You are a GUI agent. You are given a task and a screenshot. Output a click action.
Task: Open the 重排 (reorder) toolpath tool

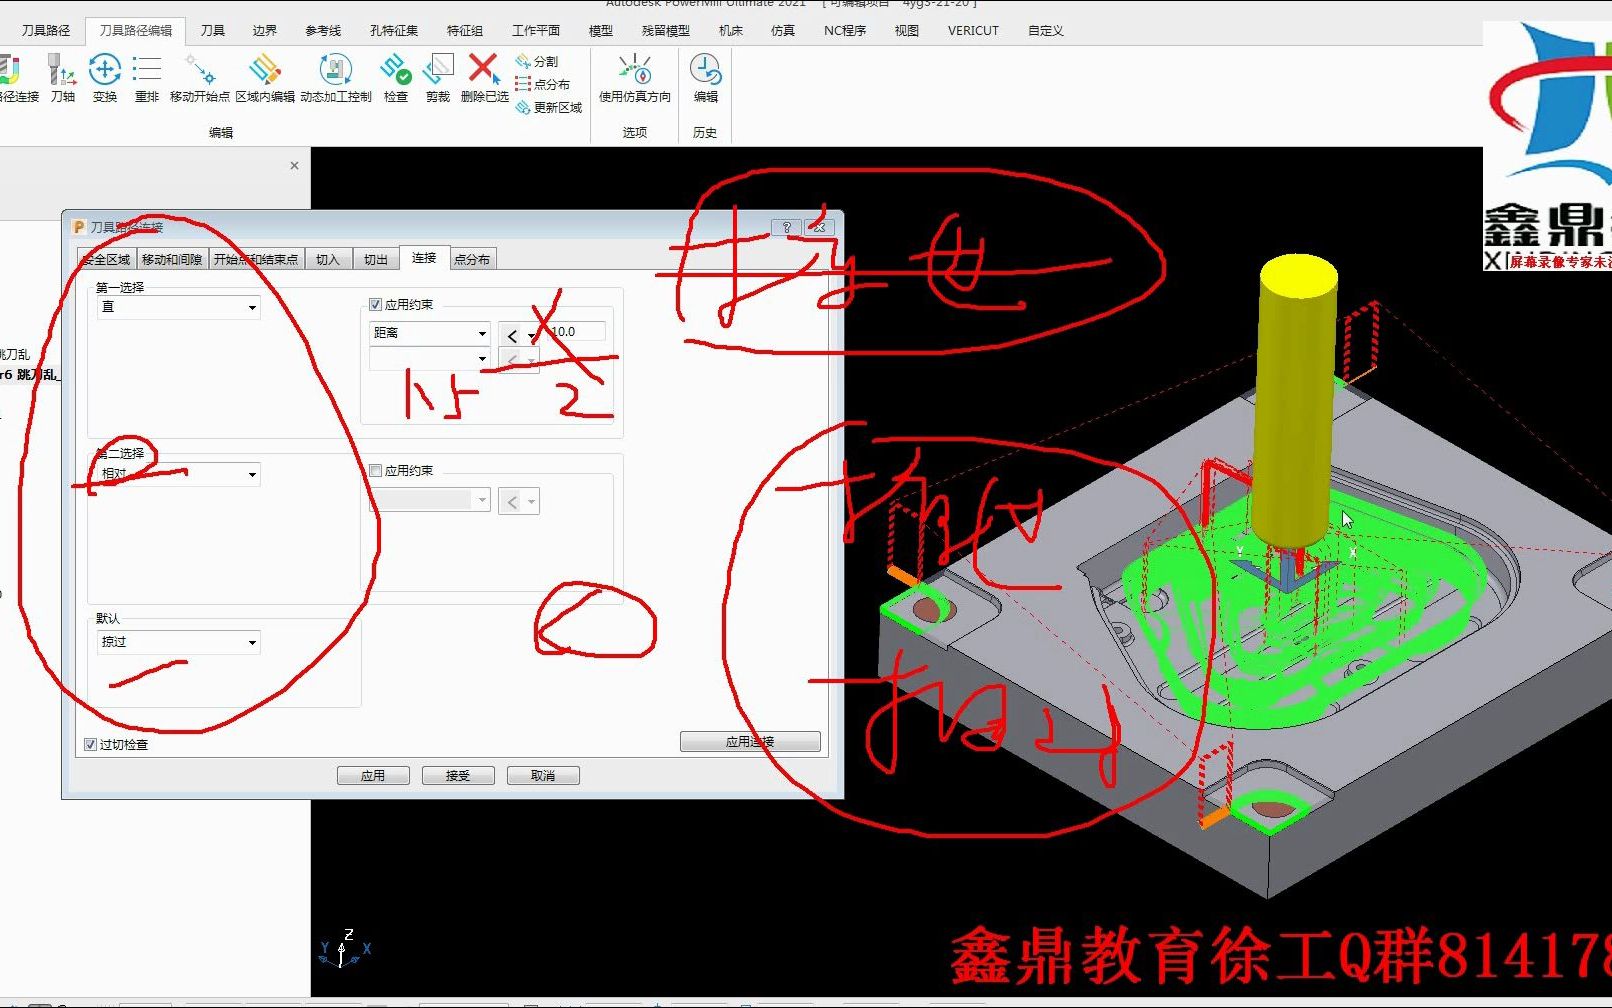pyautogui.click(x=147, y=79)
